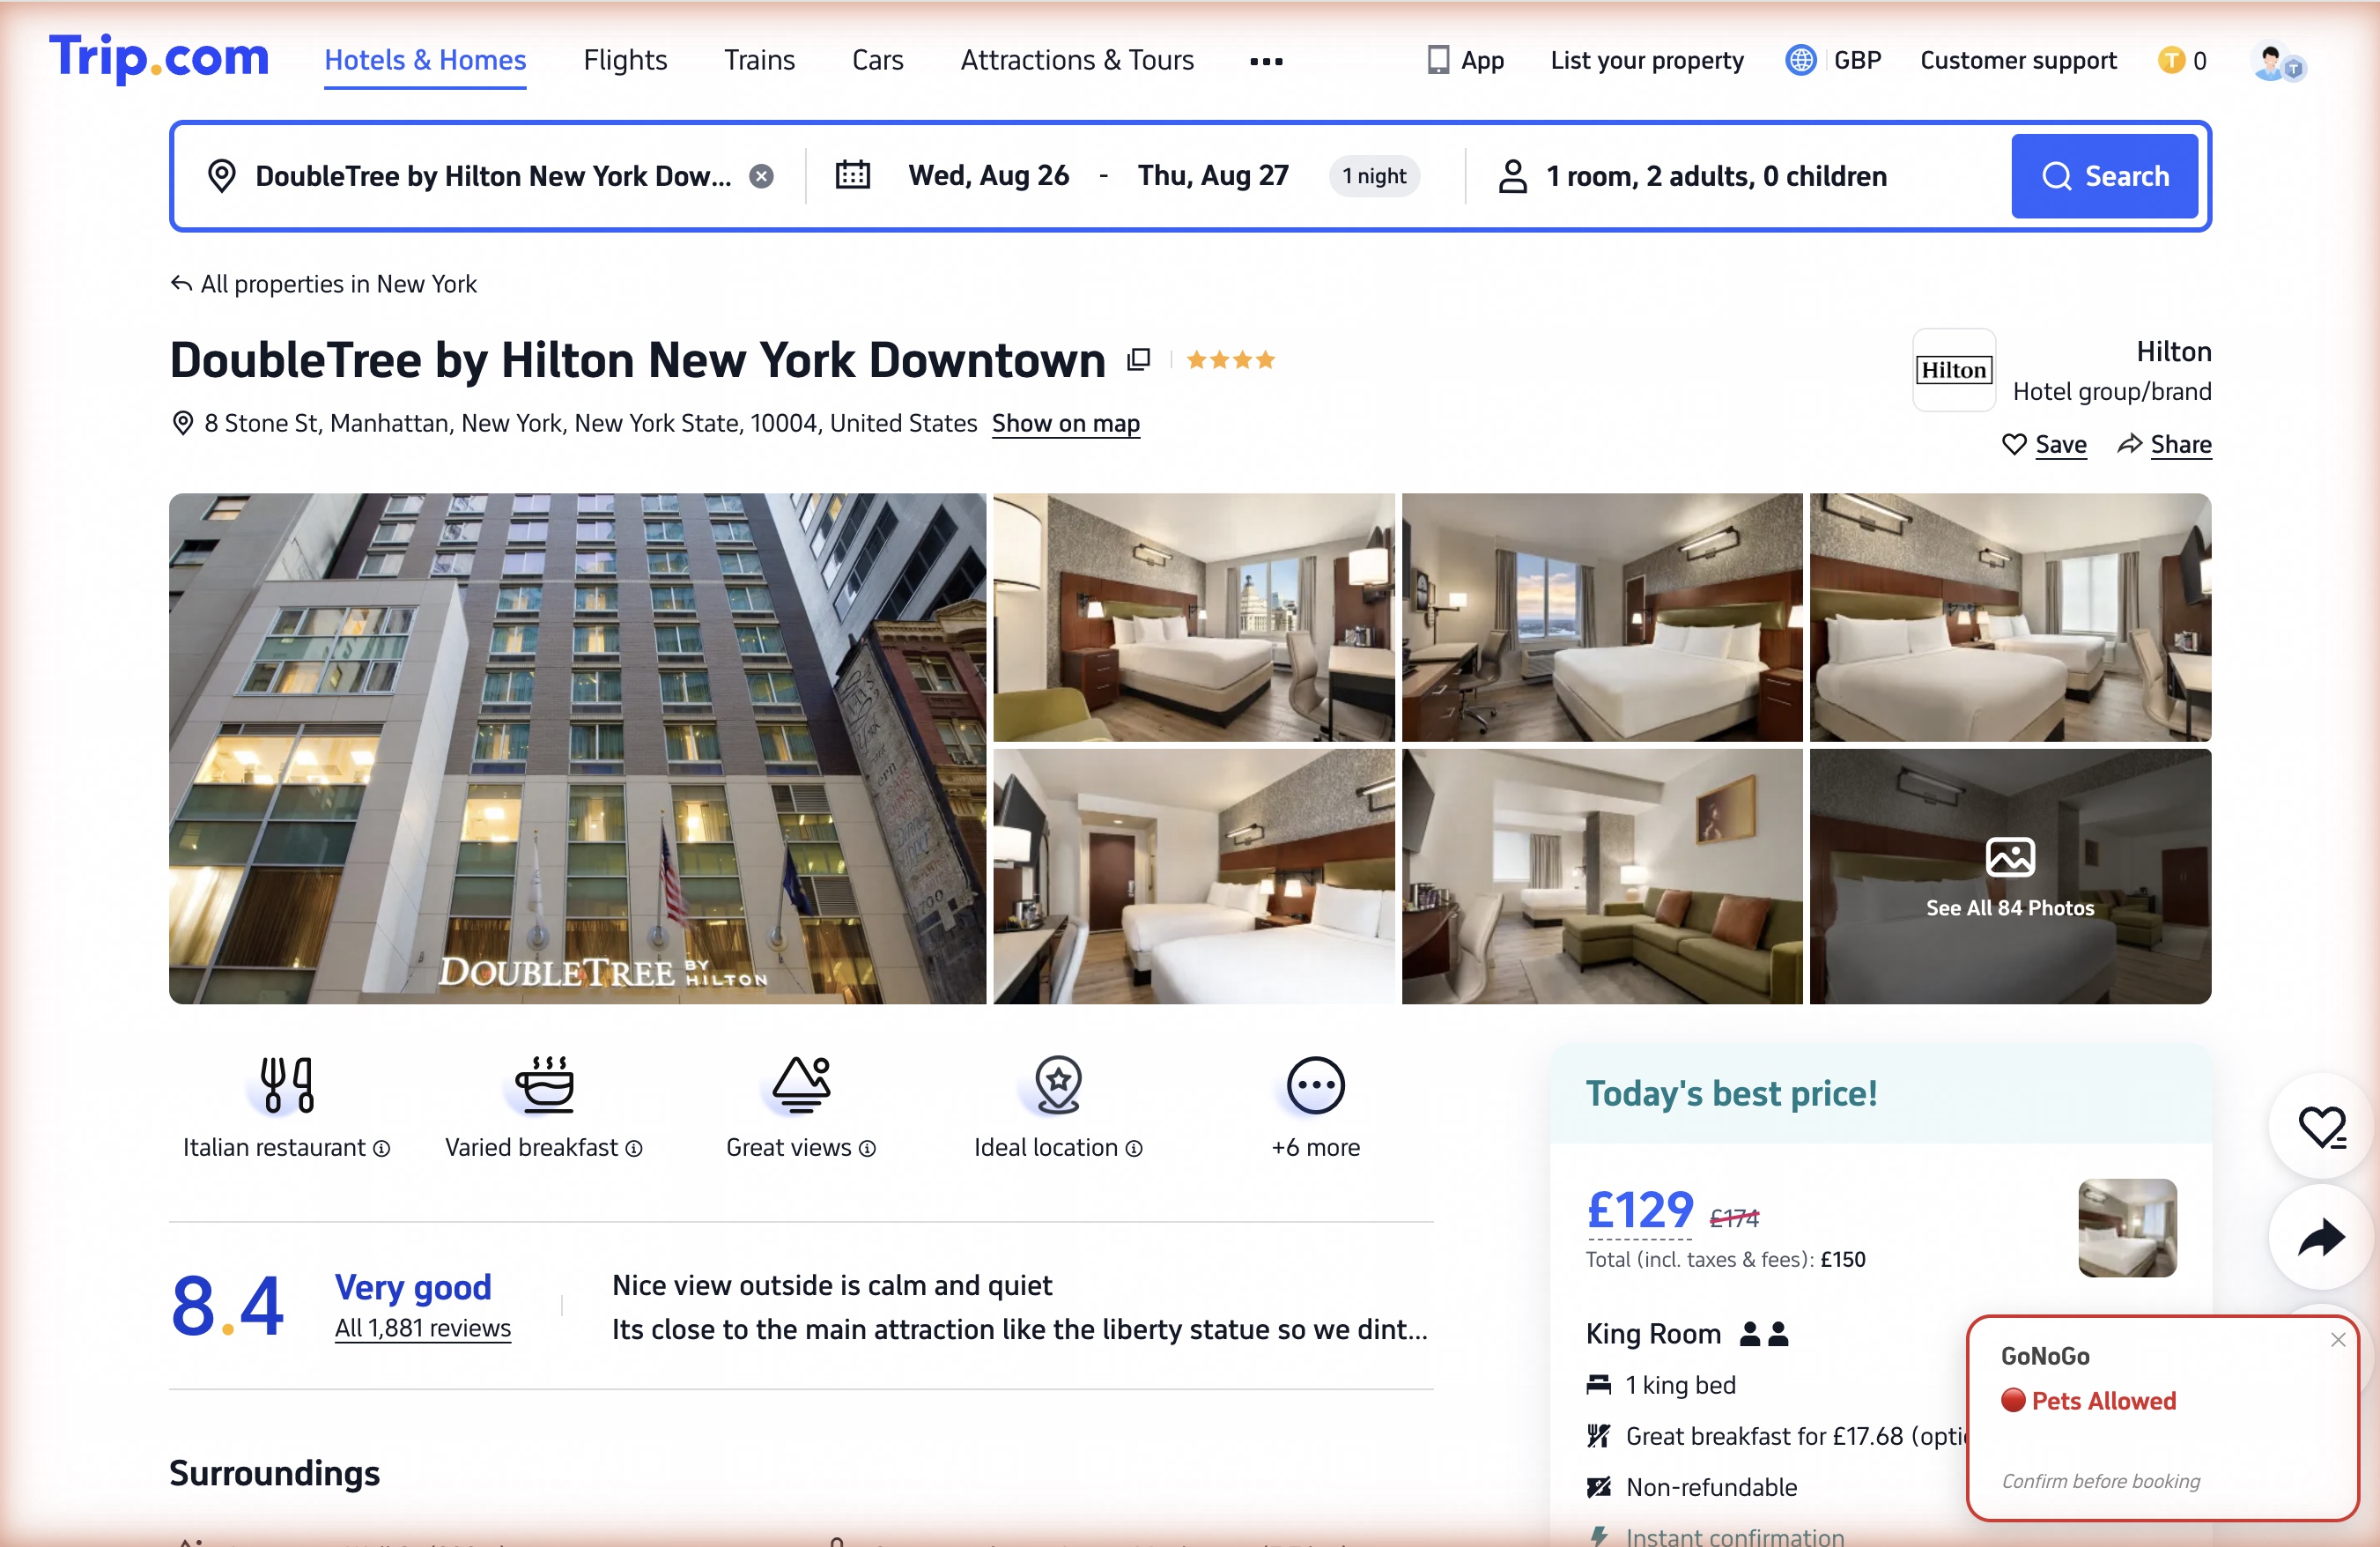This screenshot has height=1547, width=2380.
Task: Click the Surroundings section heading
Action: pos(275,1473)
